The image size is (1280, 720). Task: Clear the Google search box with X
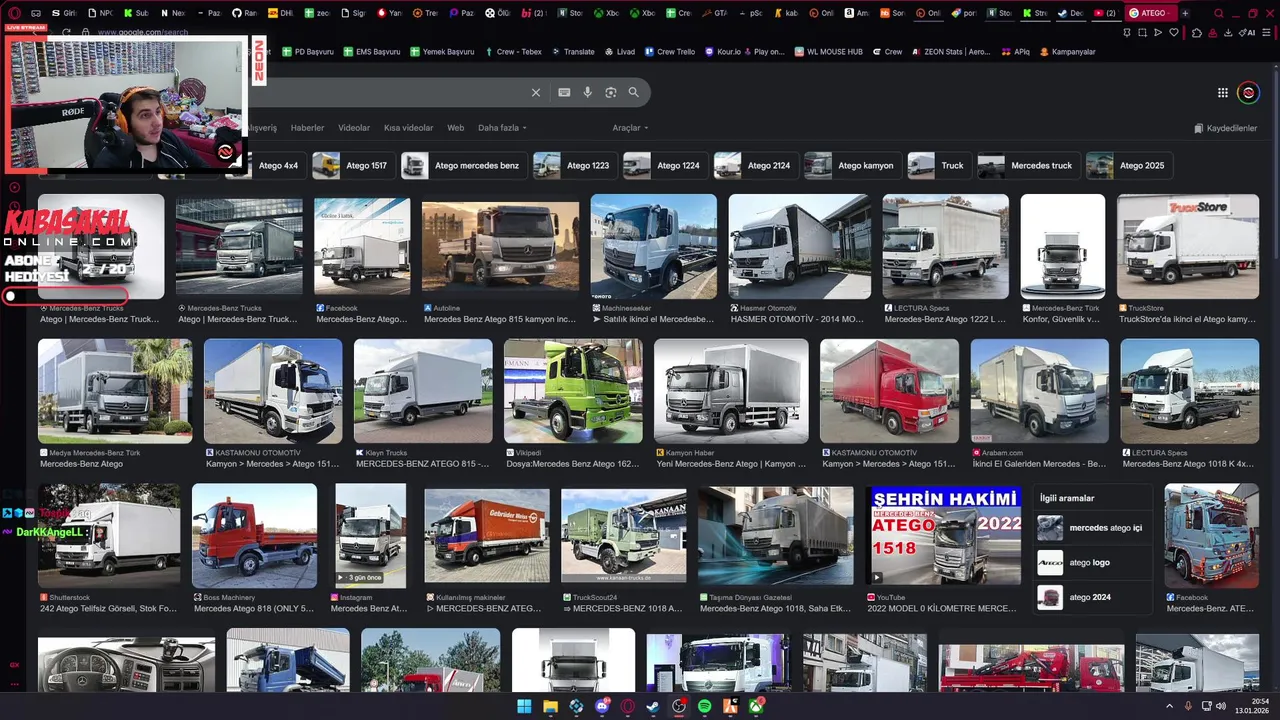536,92
